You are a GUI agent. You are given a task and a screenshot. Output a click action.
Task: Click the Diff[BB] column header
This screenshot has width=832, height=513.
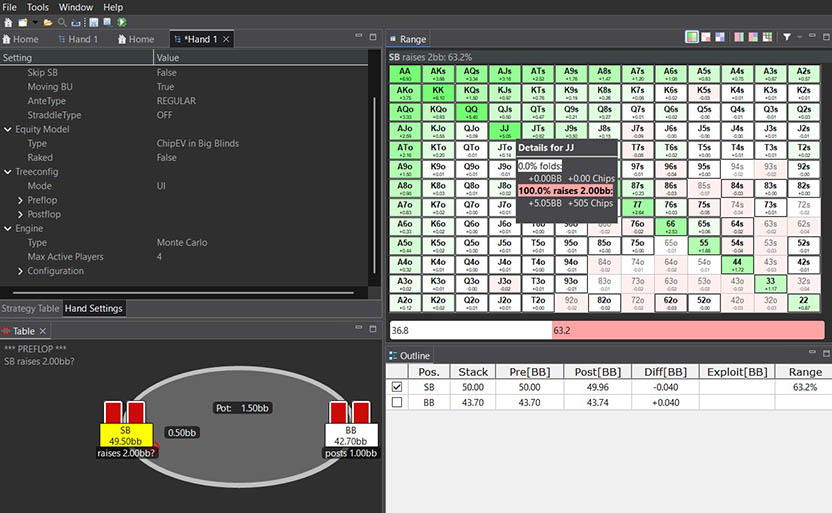665,372
